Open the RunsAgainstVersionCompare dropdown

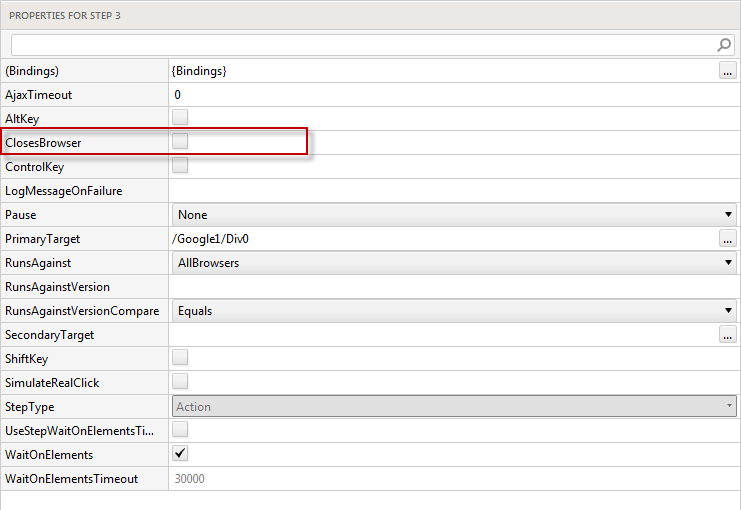(x=454, y=311)
